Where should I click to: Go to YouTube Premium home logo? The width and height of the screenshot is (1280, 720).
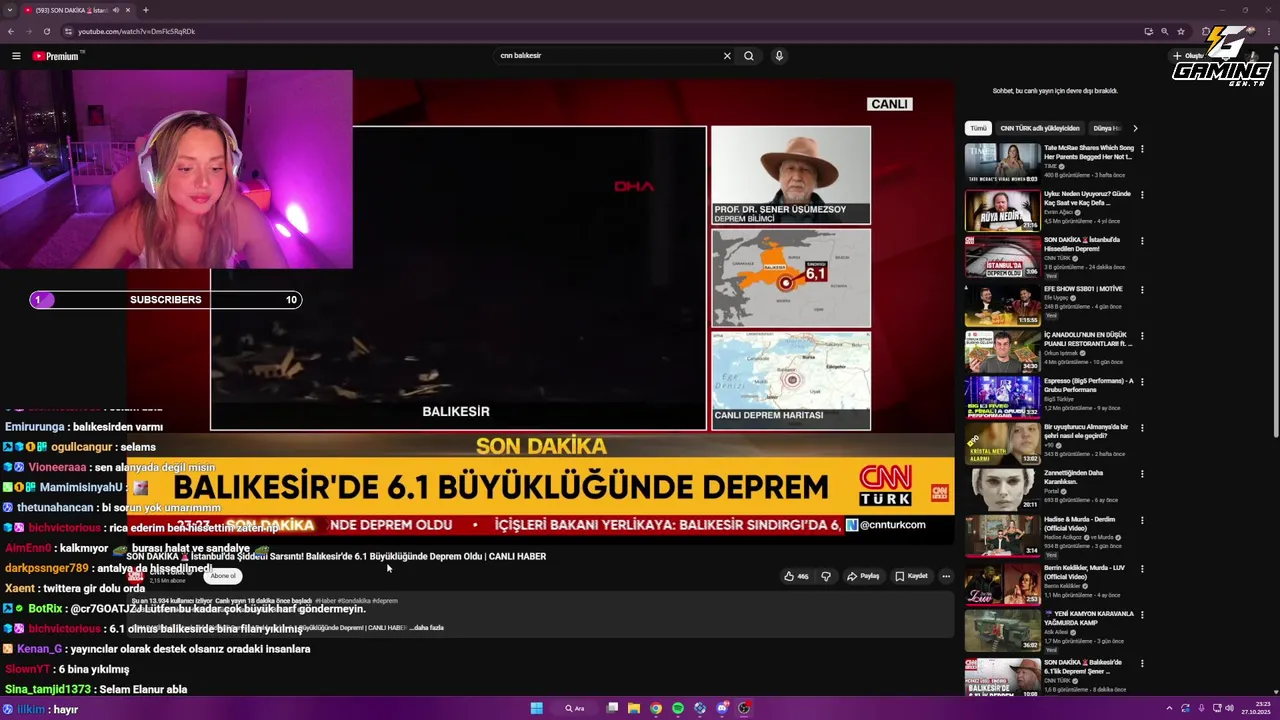click(55, 56)
